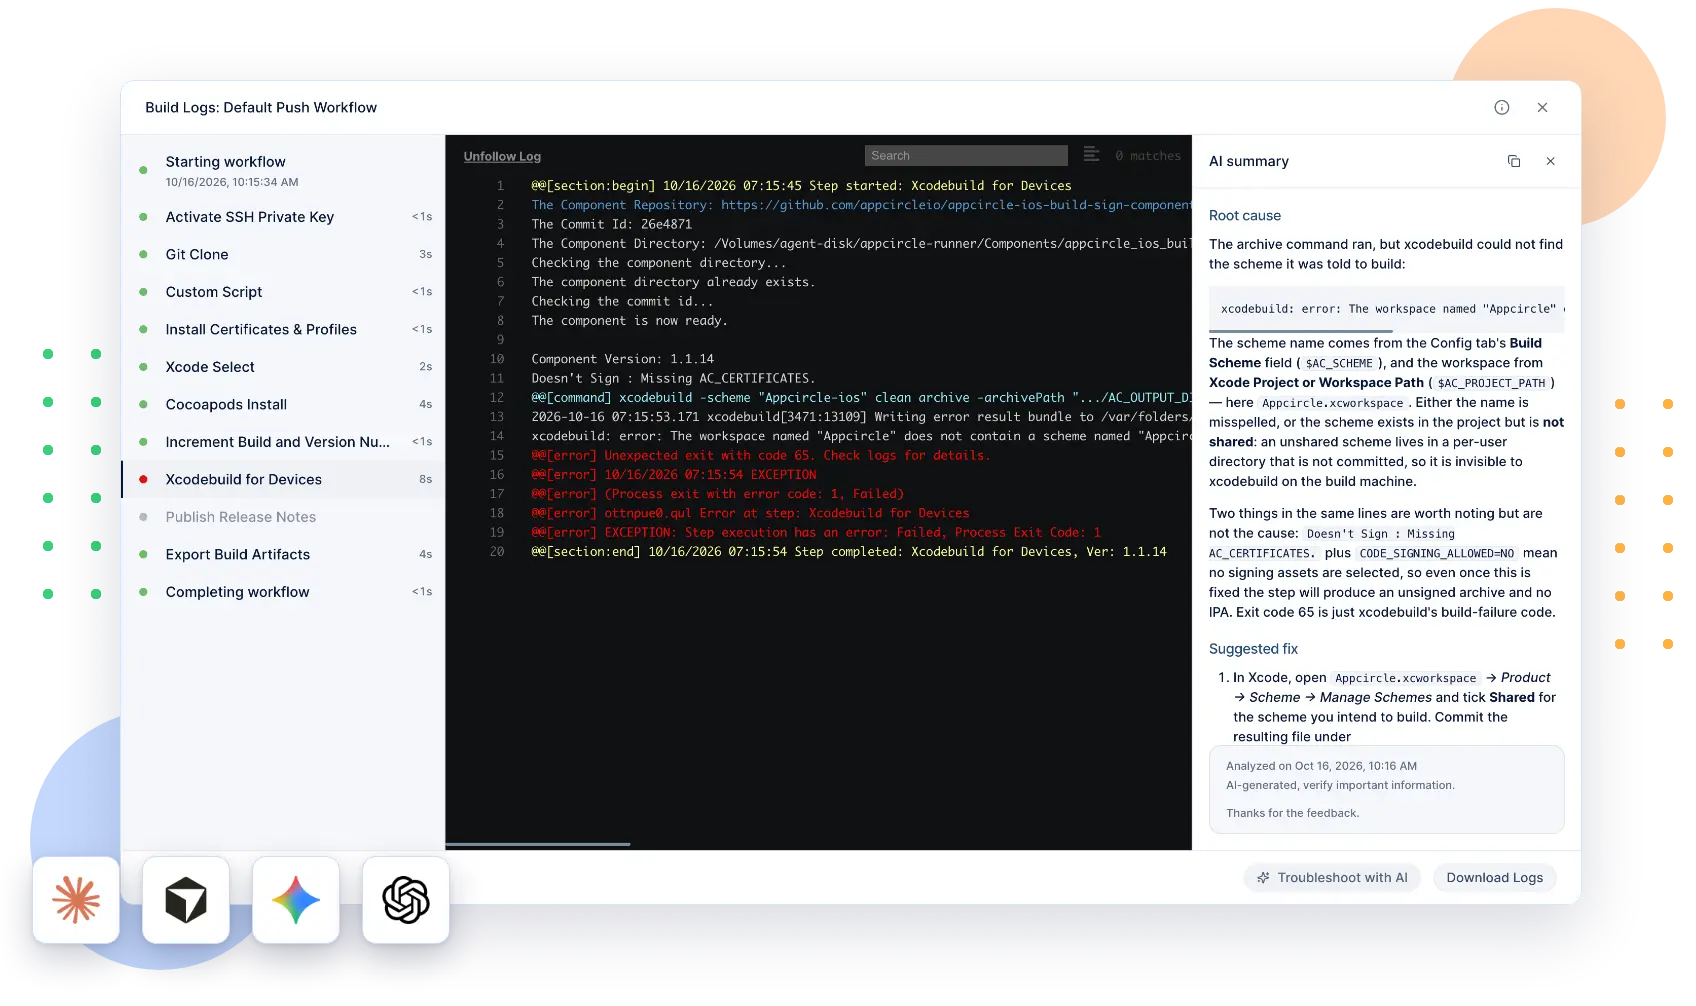The height and width of the screenshot is (1006, 1696).
Task: Open the Custom Script step
Action: click(283, 292)
